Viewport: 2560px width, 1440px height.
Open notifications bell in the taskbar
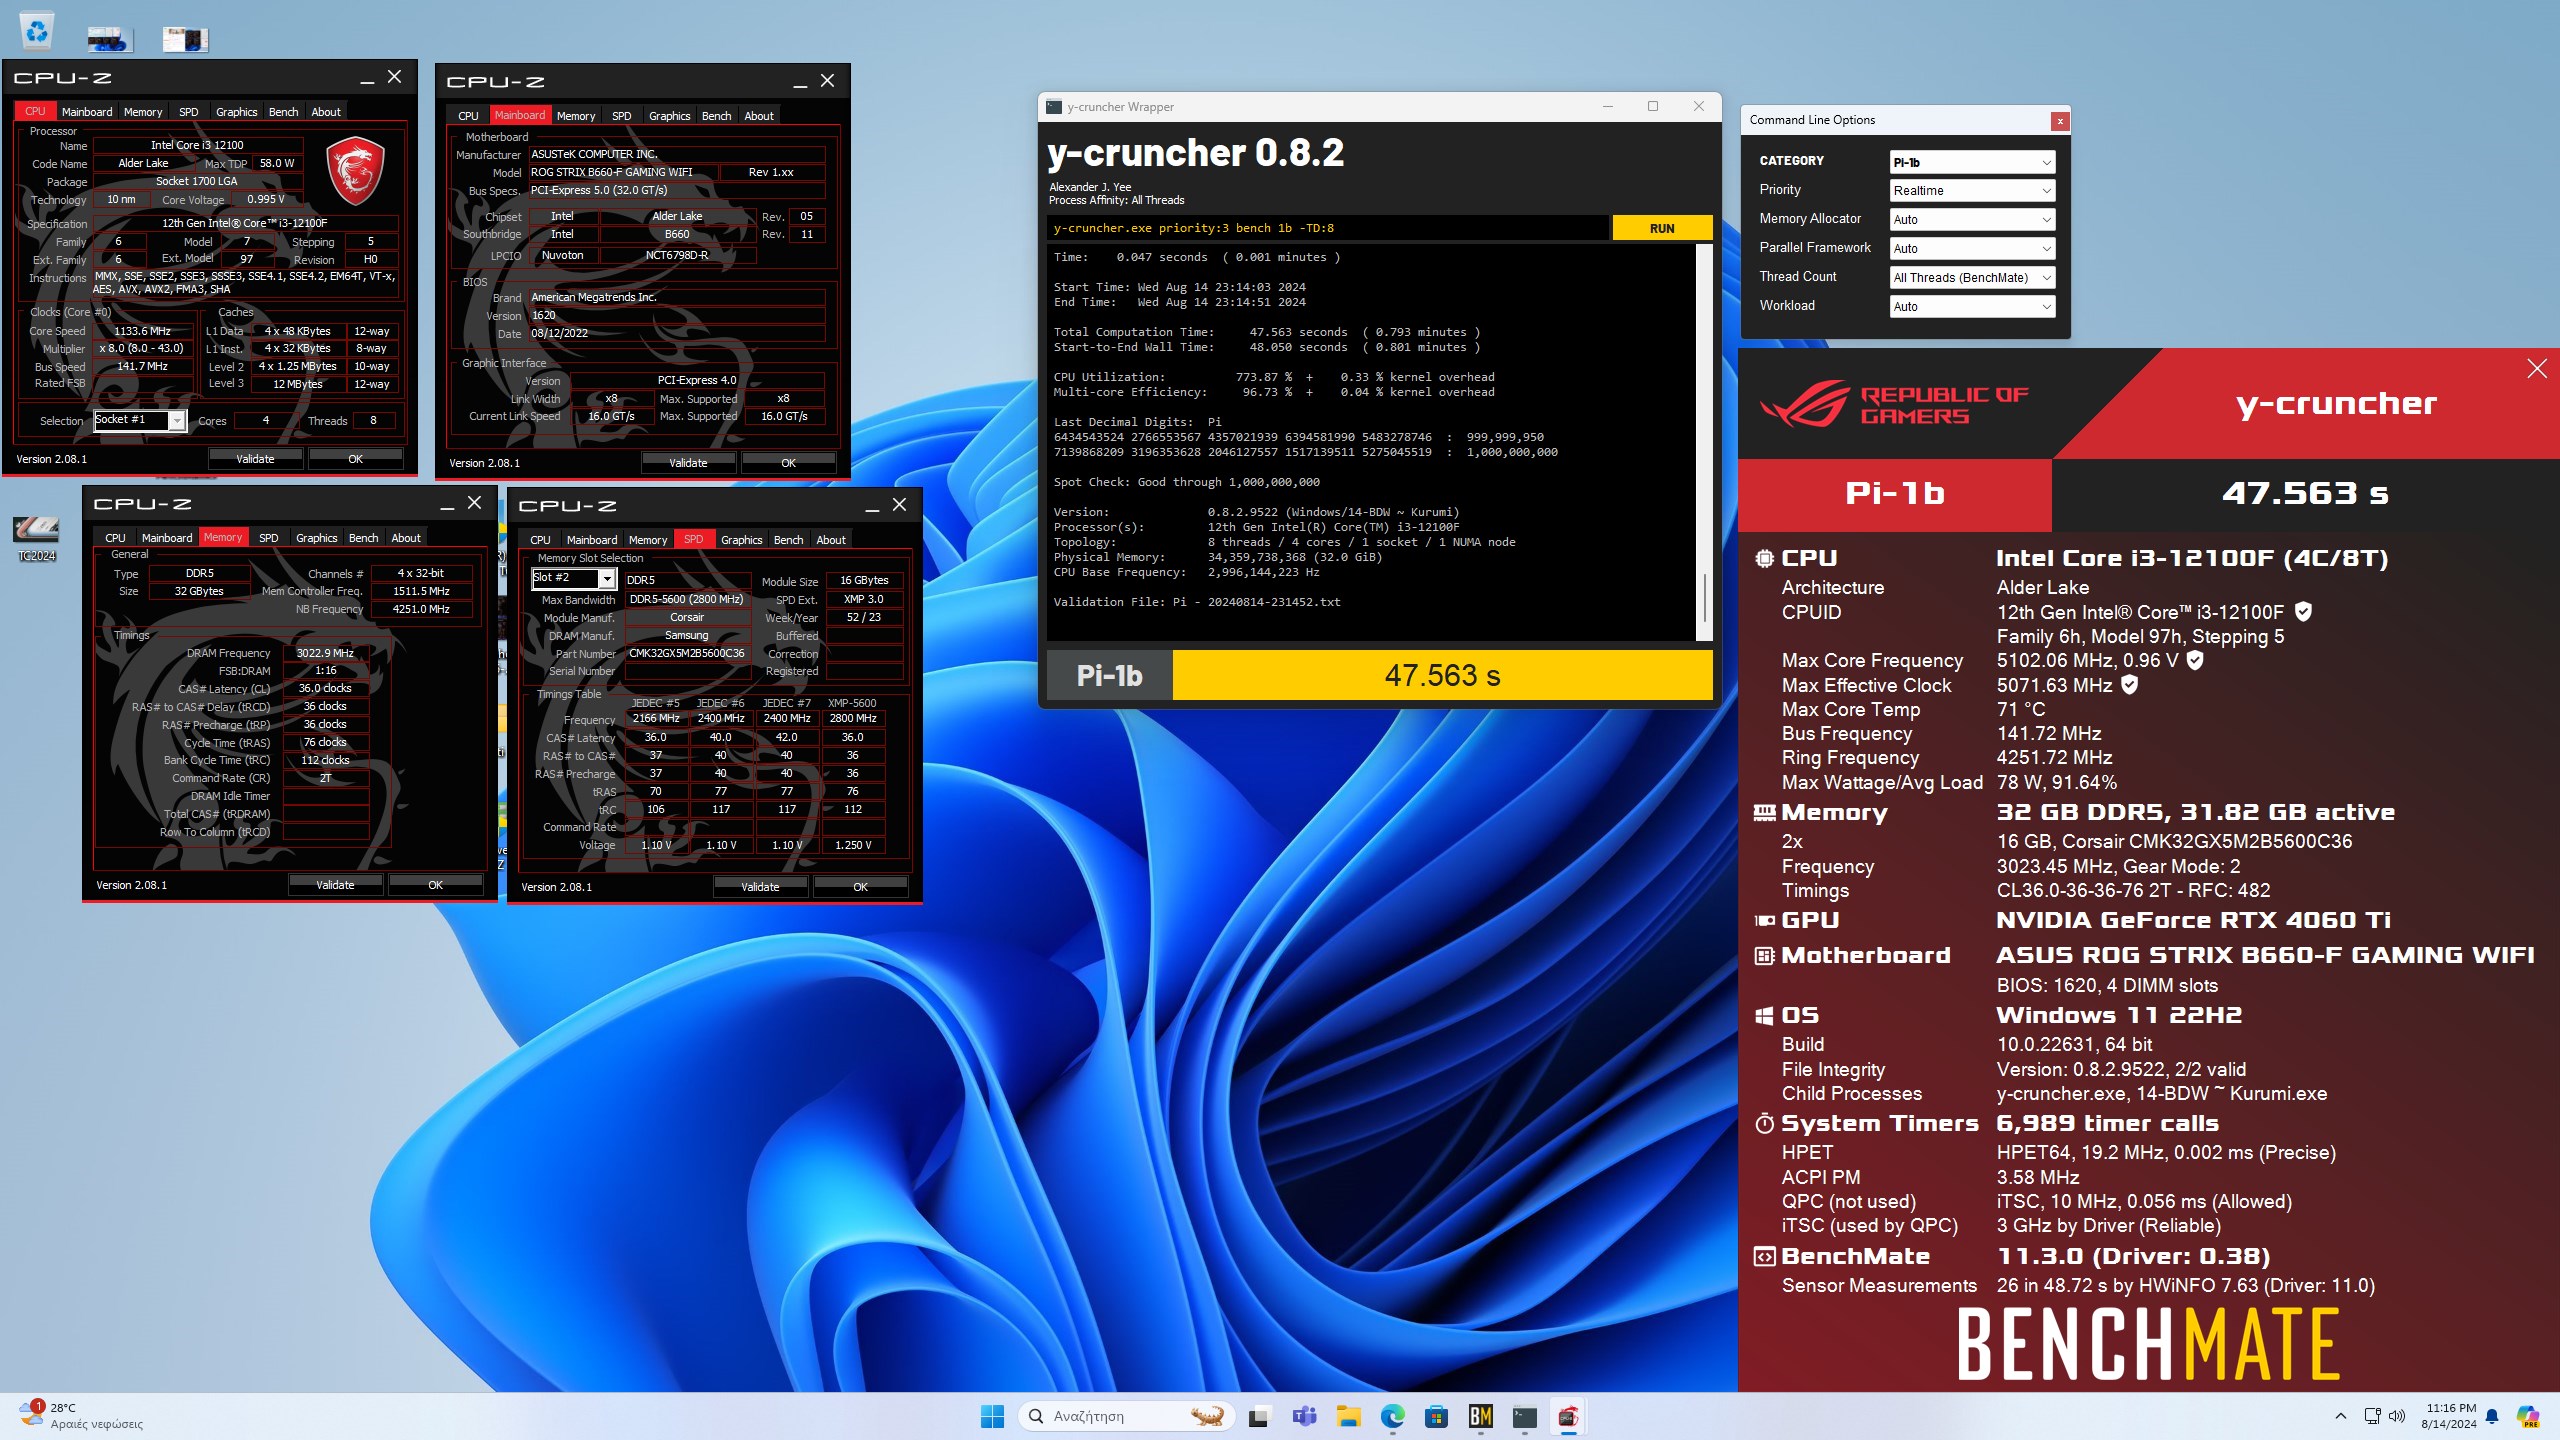2492,1416
